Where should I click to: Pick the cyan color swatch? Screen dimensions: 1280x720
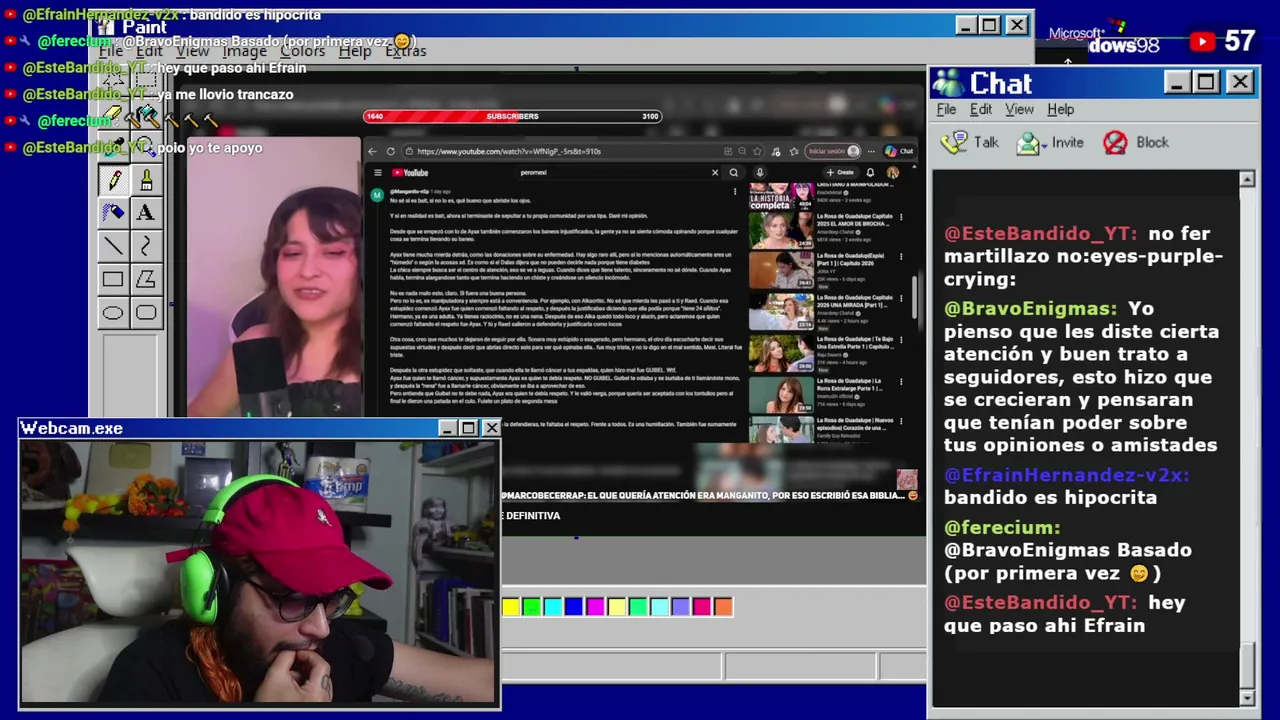pos(553,606)
